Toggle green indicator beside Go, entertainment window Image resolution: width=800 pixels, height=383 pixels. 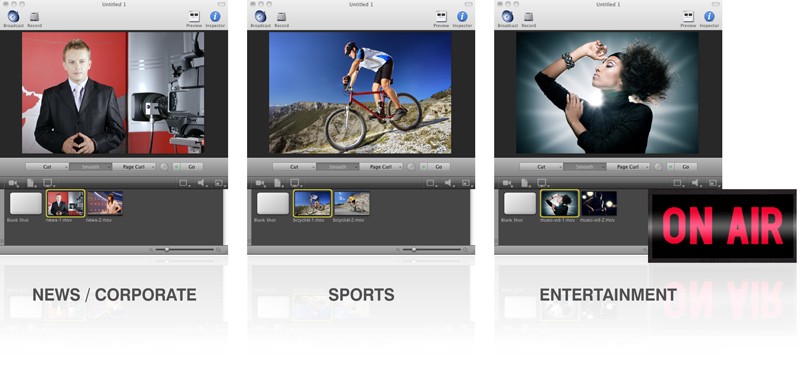tap(670, 167)
